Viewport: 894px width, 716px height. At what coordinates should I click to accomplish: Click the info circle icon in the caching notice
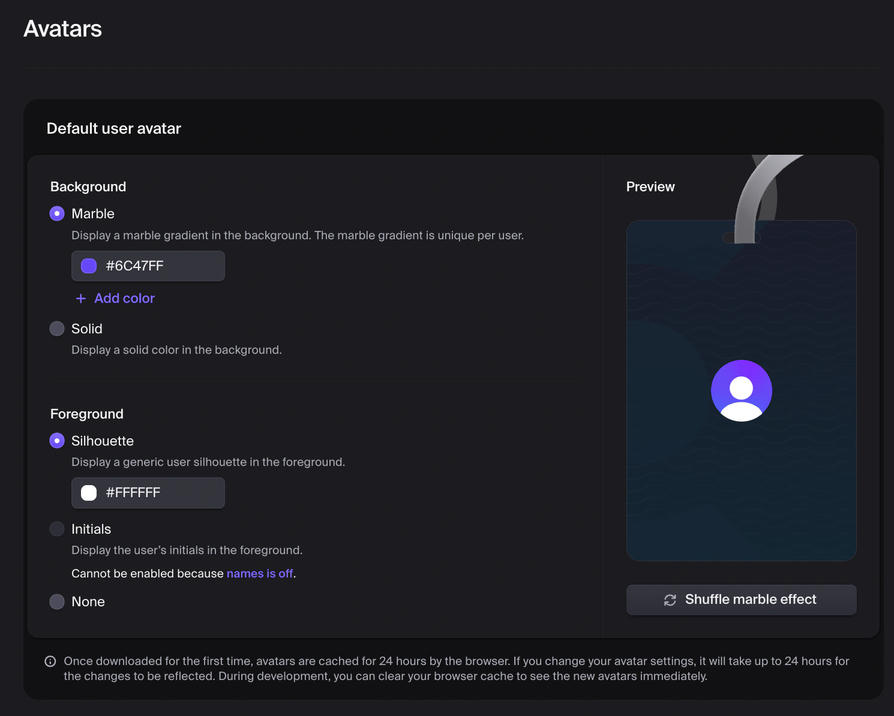[x=49, y=661]
